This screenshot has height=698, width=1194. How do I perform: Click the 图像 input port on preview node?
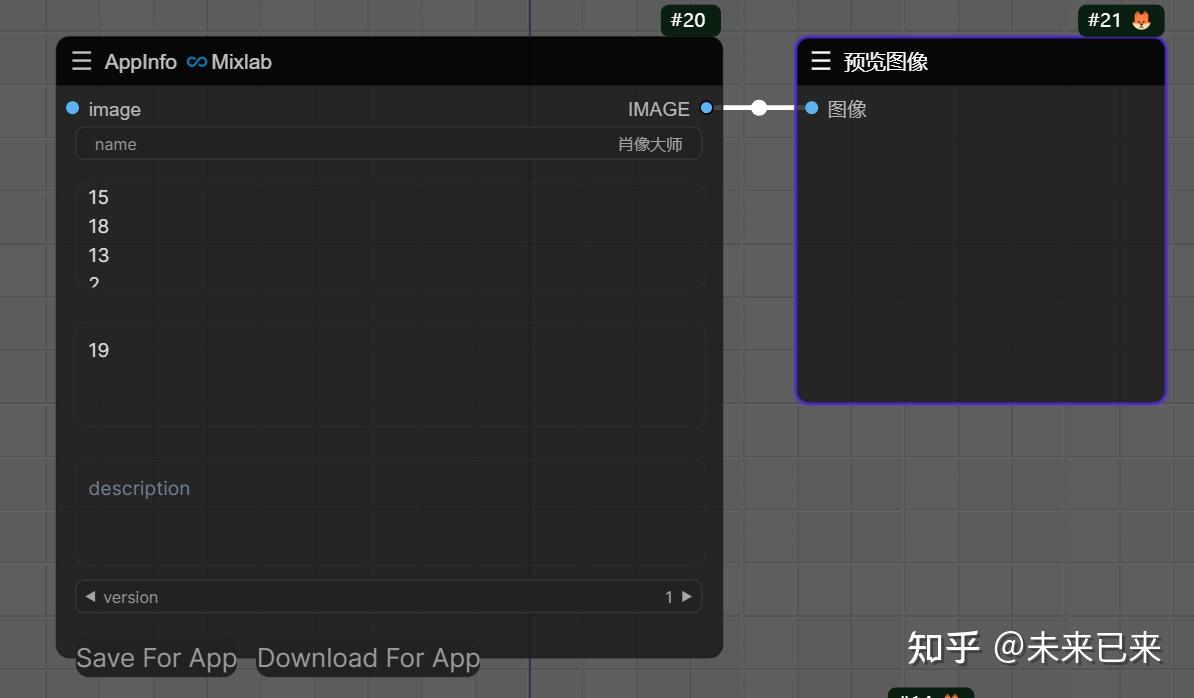pos(811,108)
